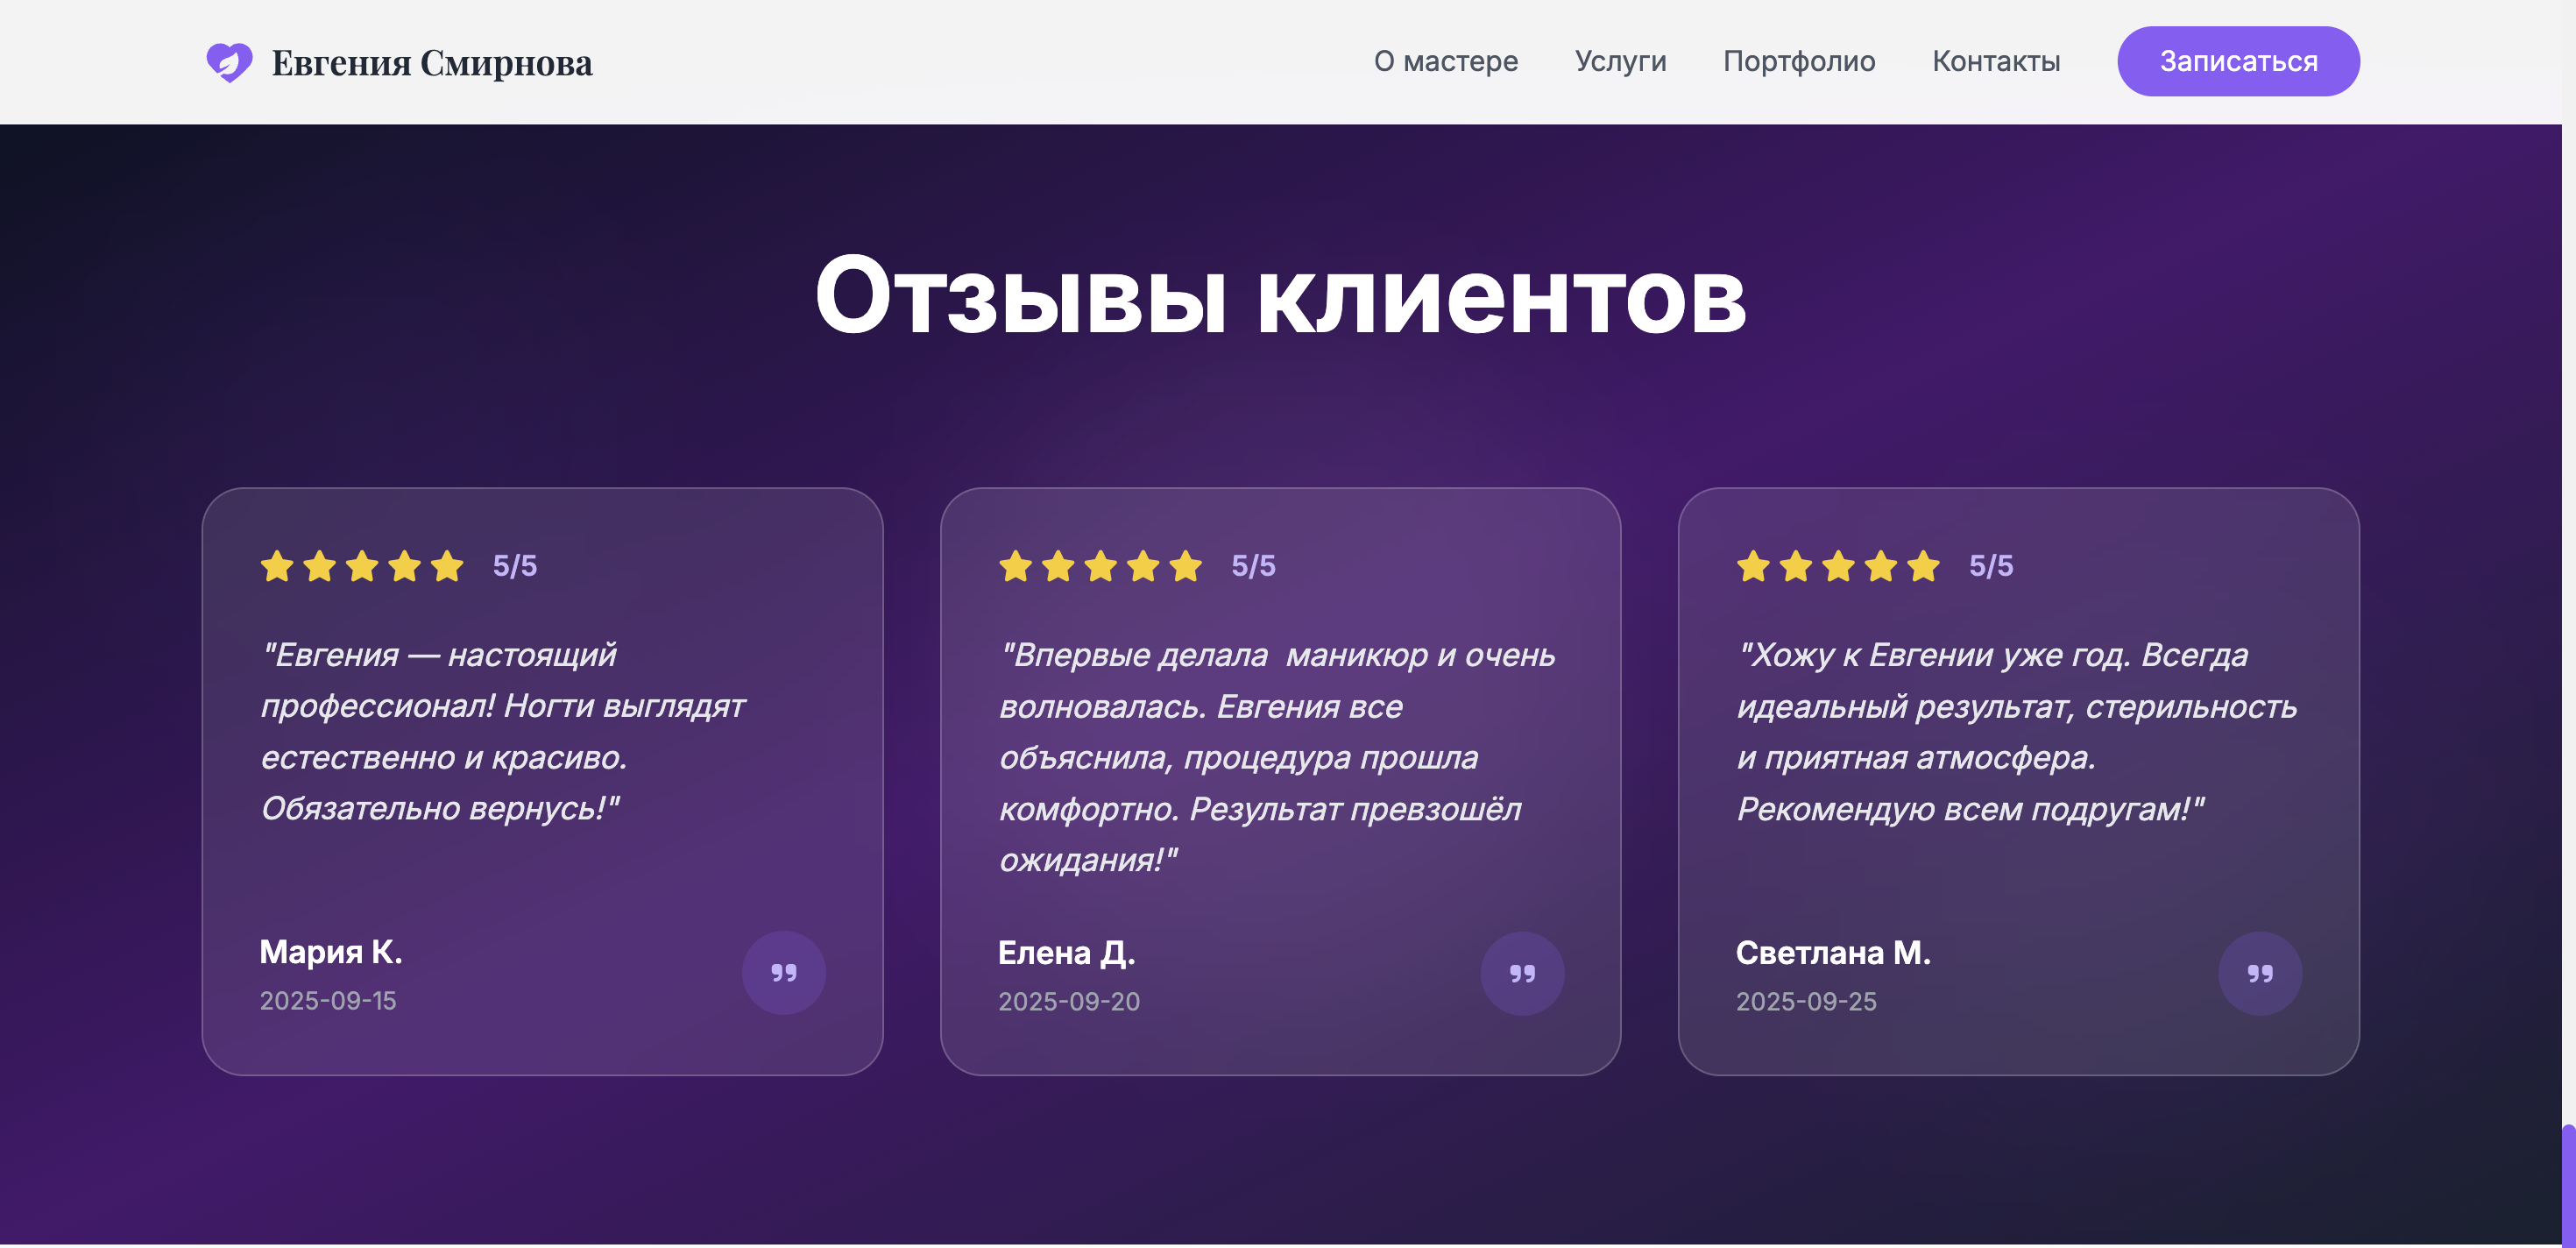Click fifth star in Елена Д. review
Image resolution: width=2576 pixels, height=1248 pixels.
click(1185, 566)
